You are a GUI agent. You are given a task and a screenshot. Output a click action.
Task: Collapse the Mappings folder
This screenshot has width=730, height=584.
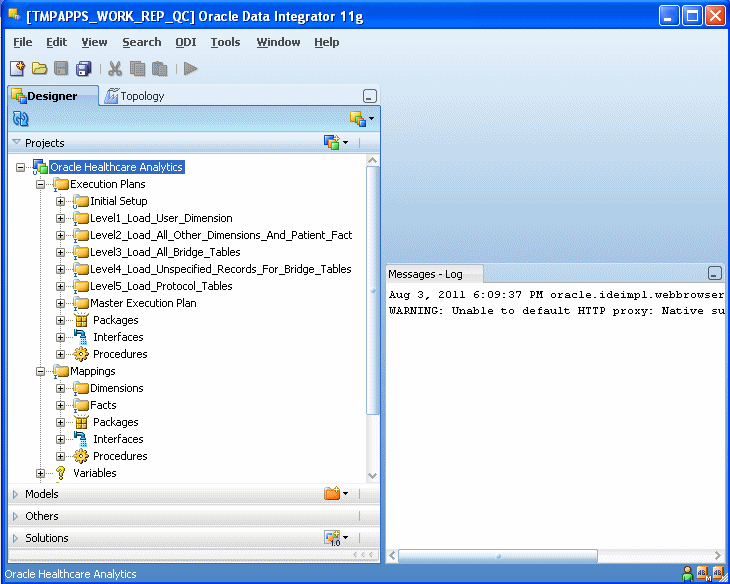click(x=41, y=371)
